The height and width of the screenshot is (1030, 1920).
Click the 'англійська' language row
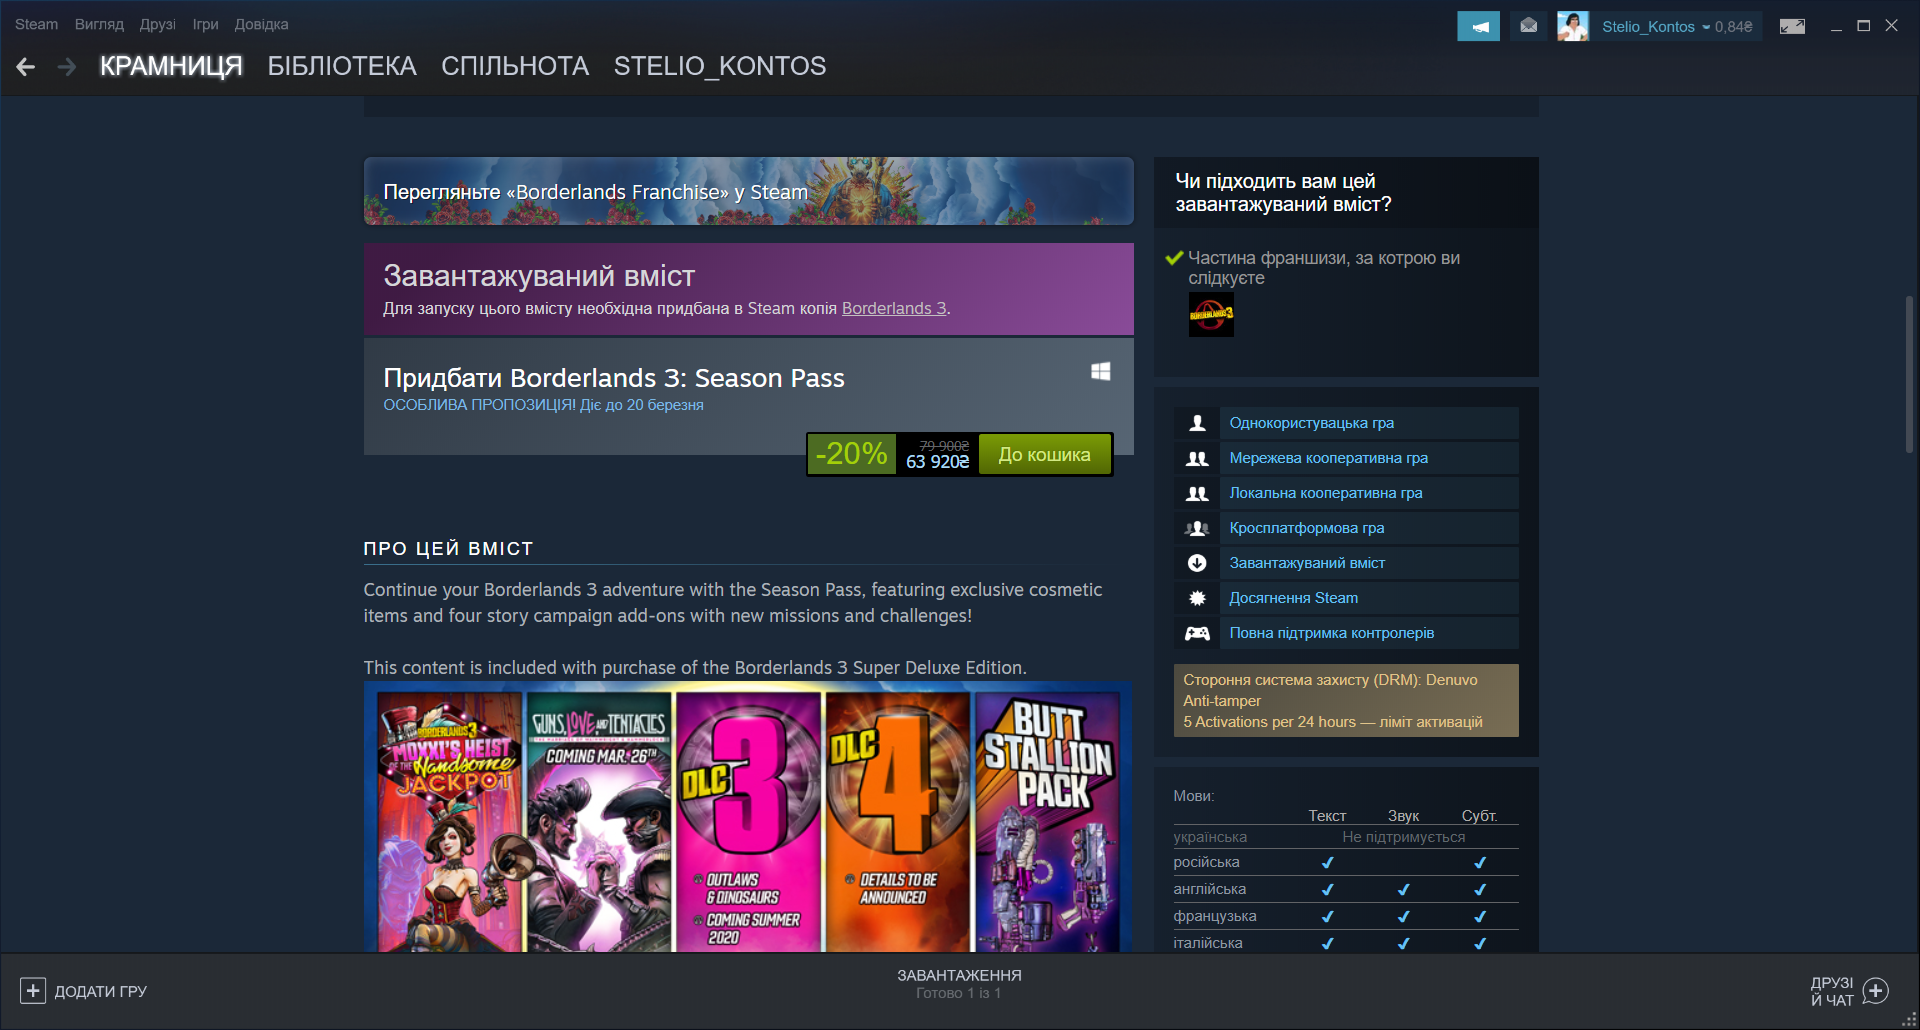[x=1346, y=889]
